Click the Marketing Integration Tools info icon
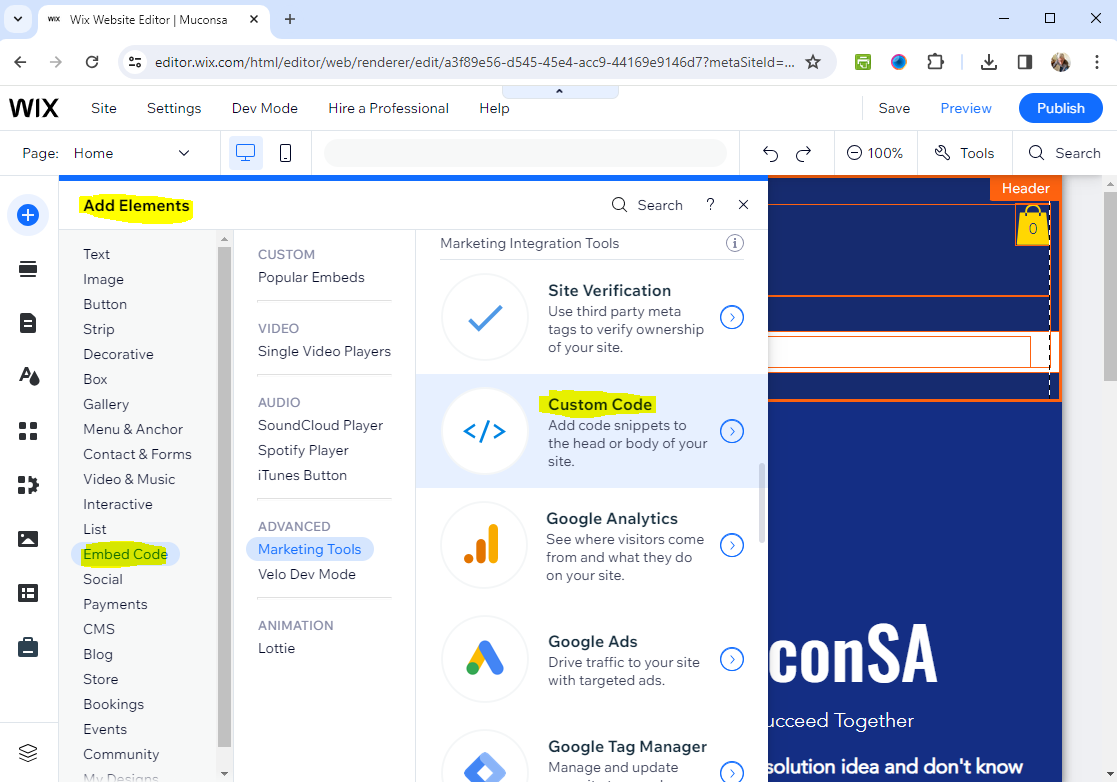Screen dimensions: 1117x782 tap(734, 243)
